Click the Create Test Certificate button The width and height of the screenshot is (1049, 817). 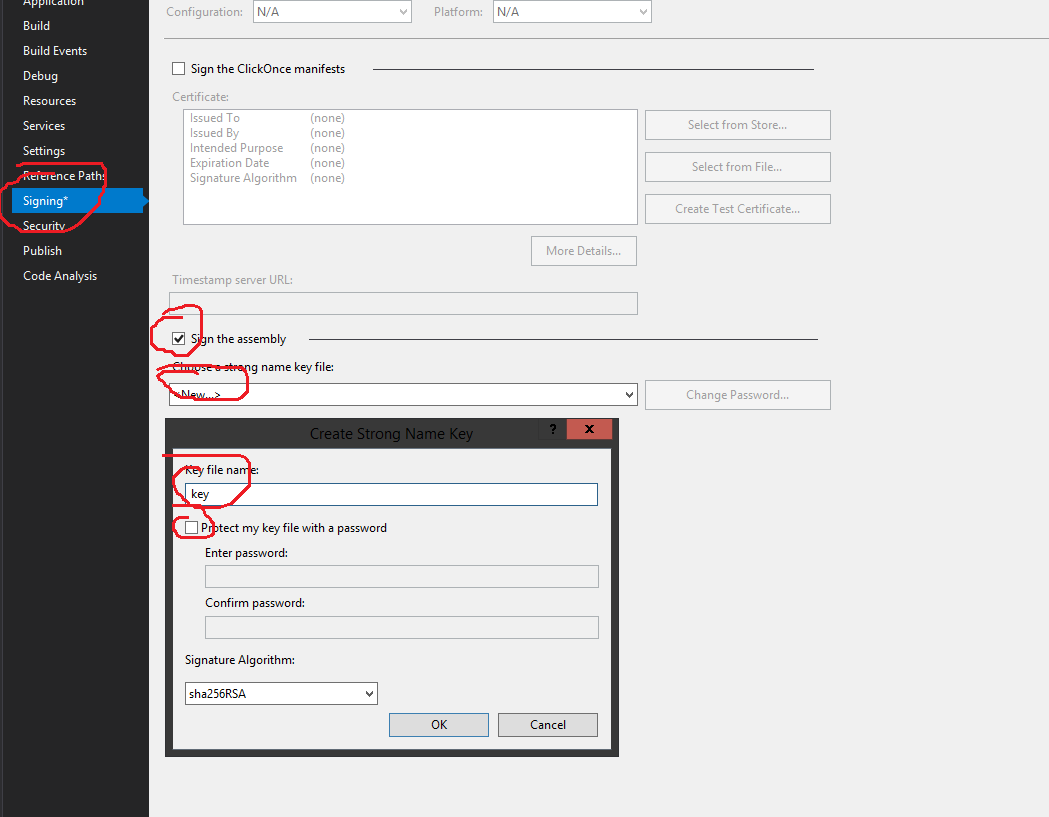(737, 208)
